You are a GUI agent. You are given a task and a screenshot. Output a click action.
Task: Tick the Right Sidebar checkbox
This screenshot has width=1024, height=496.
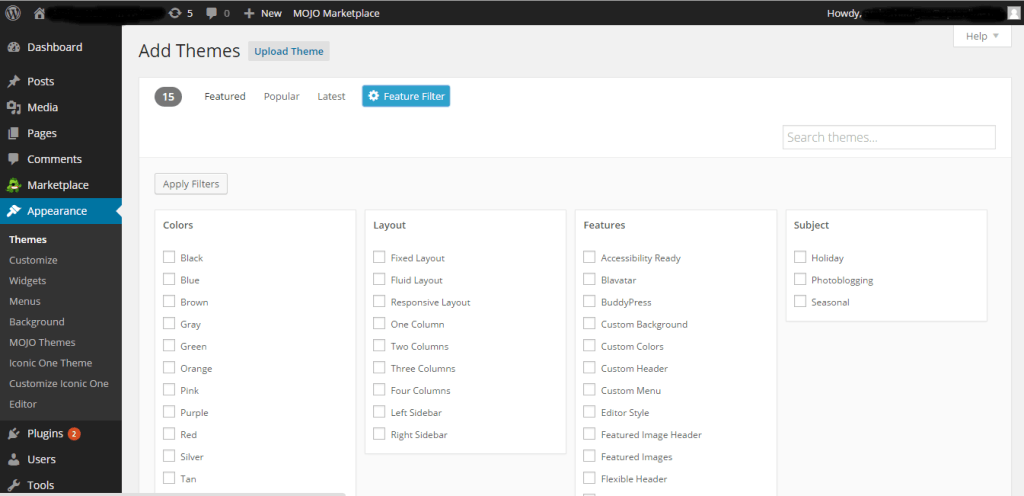coord(379,434)
